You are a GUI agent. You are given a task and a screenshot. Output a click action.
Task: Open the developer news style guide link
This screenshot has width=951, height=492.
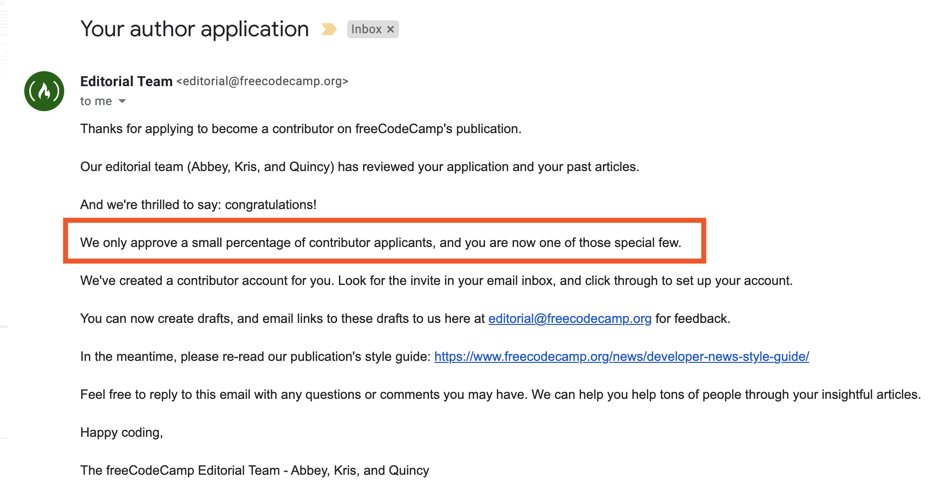click(x=621, y=357)
